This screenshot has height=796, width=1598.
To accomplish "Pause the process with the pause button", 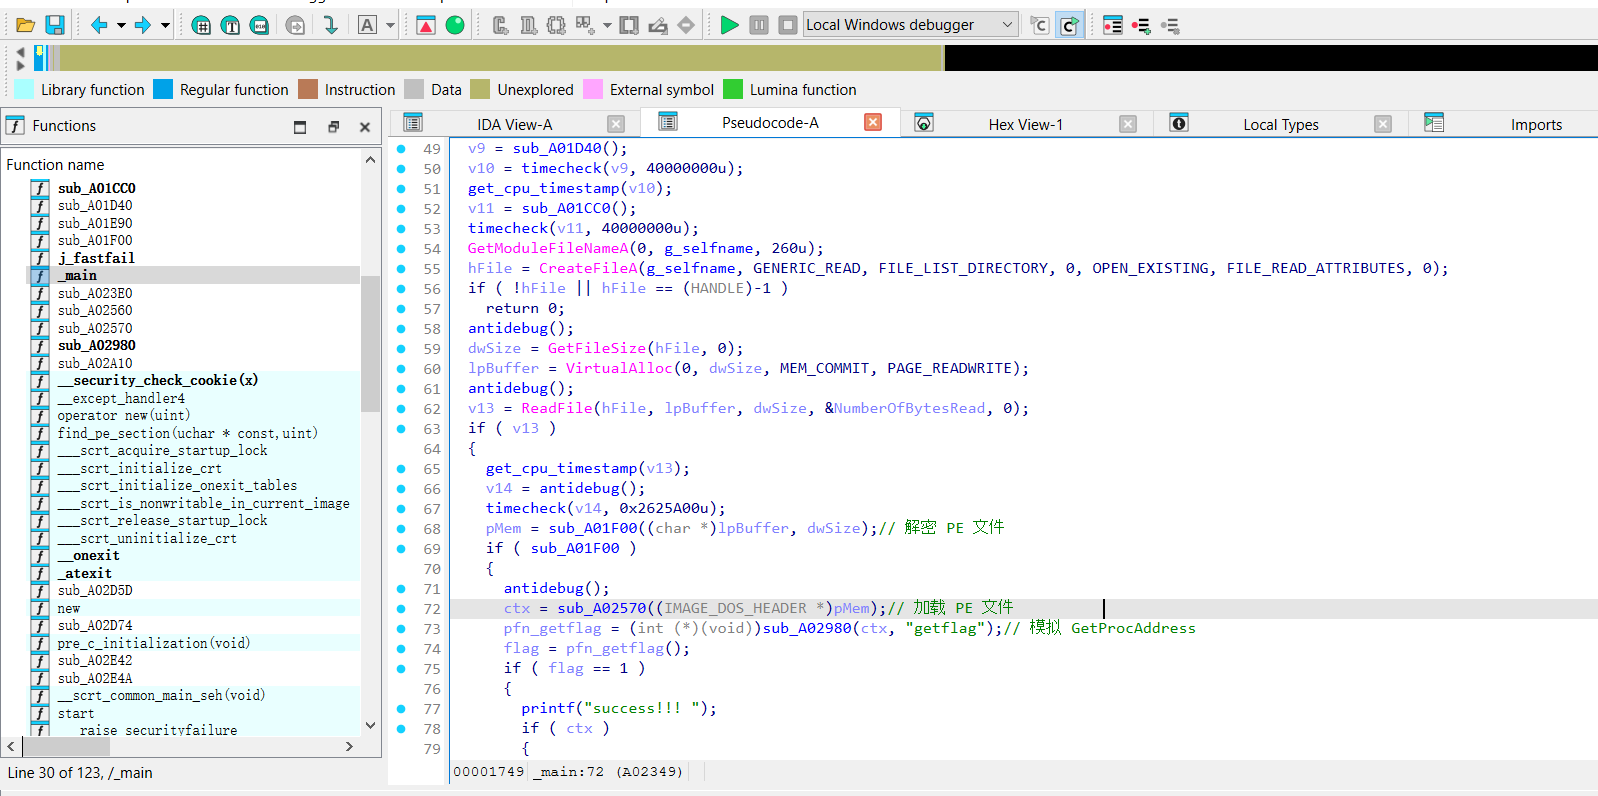I will coord(759,25).
